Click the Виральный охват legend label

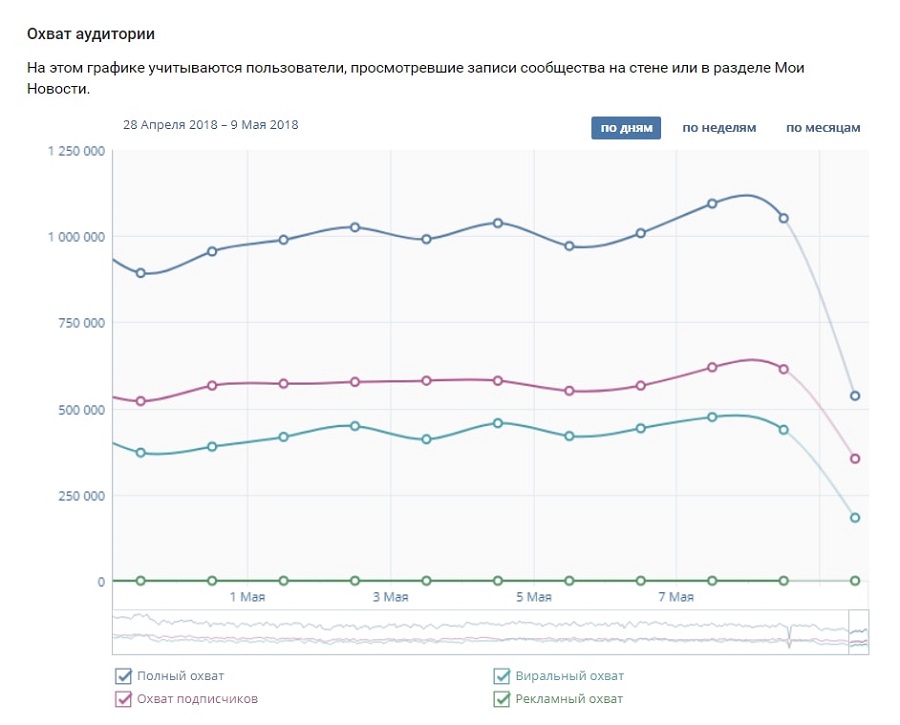tap(569, 676)
